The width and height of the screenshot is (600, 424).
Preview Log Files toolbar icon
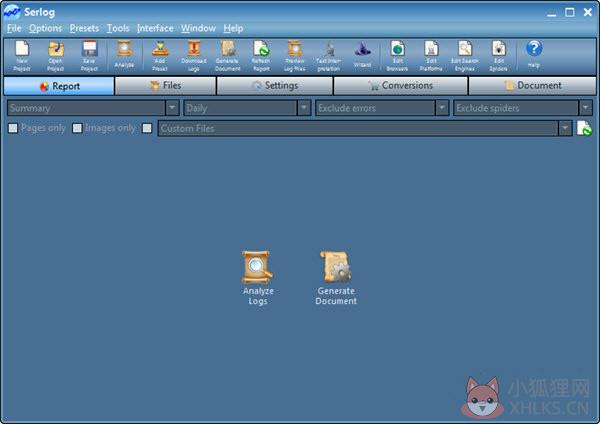[295, 56]
